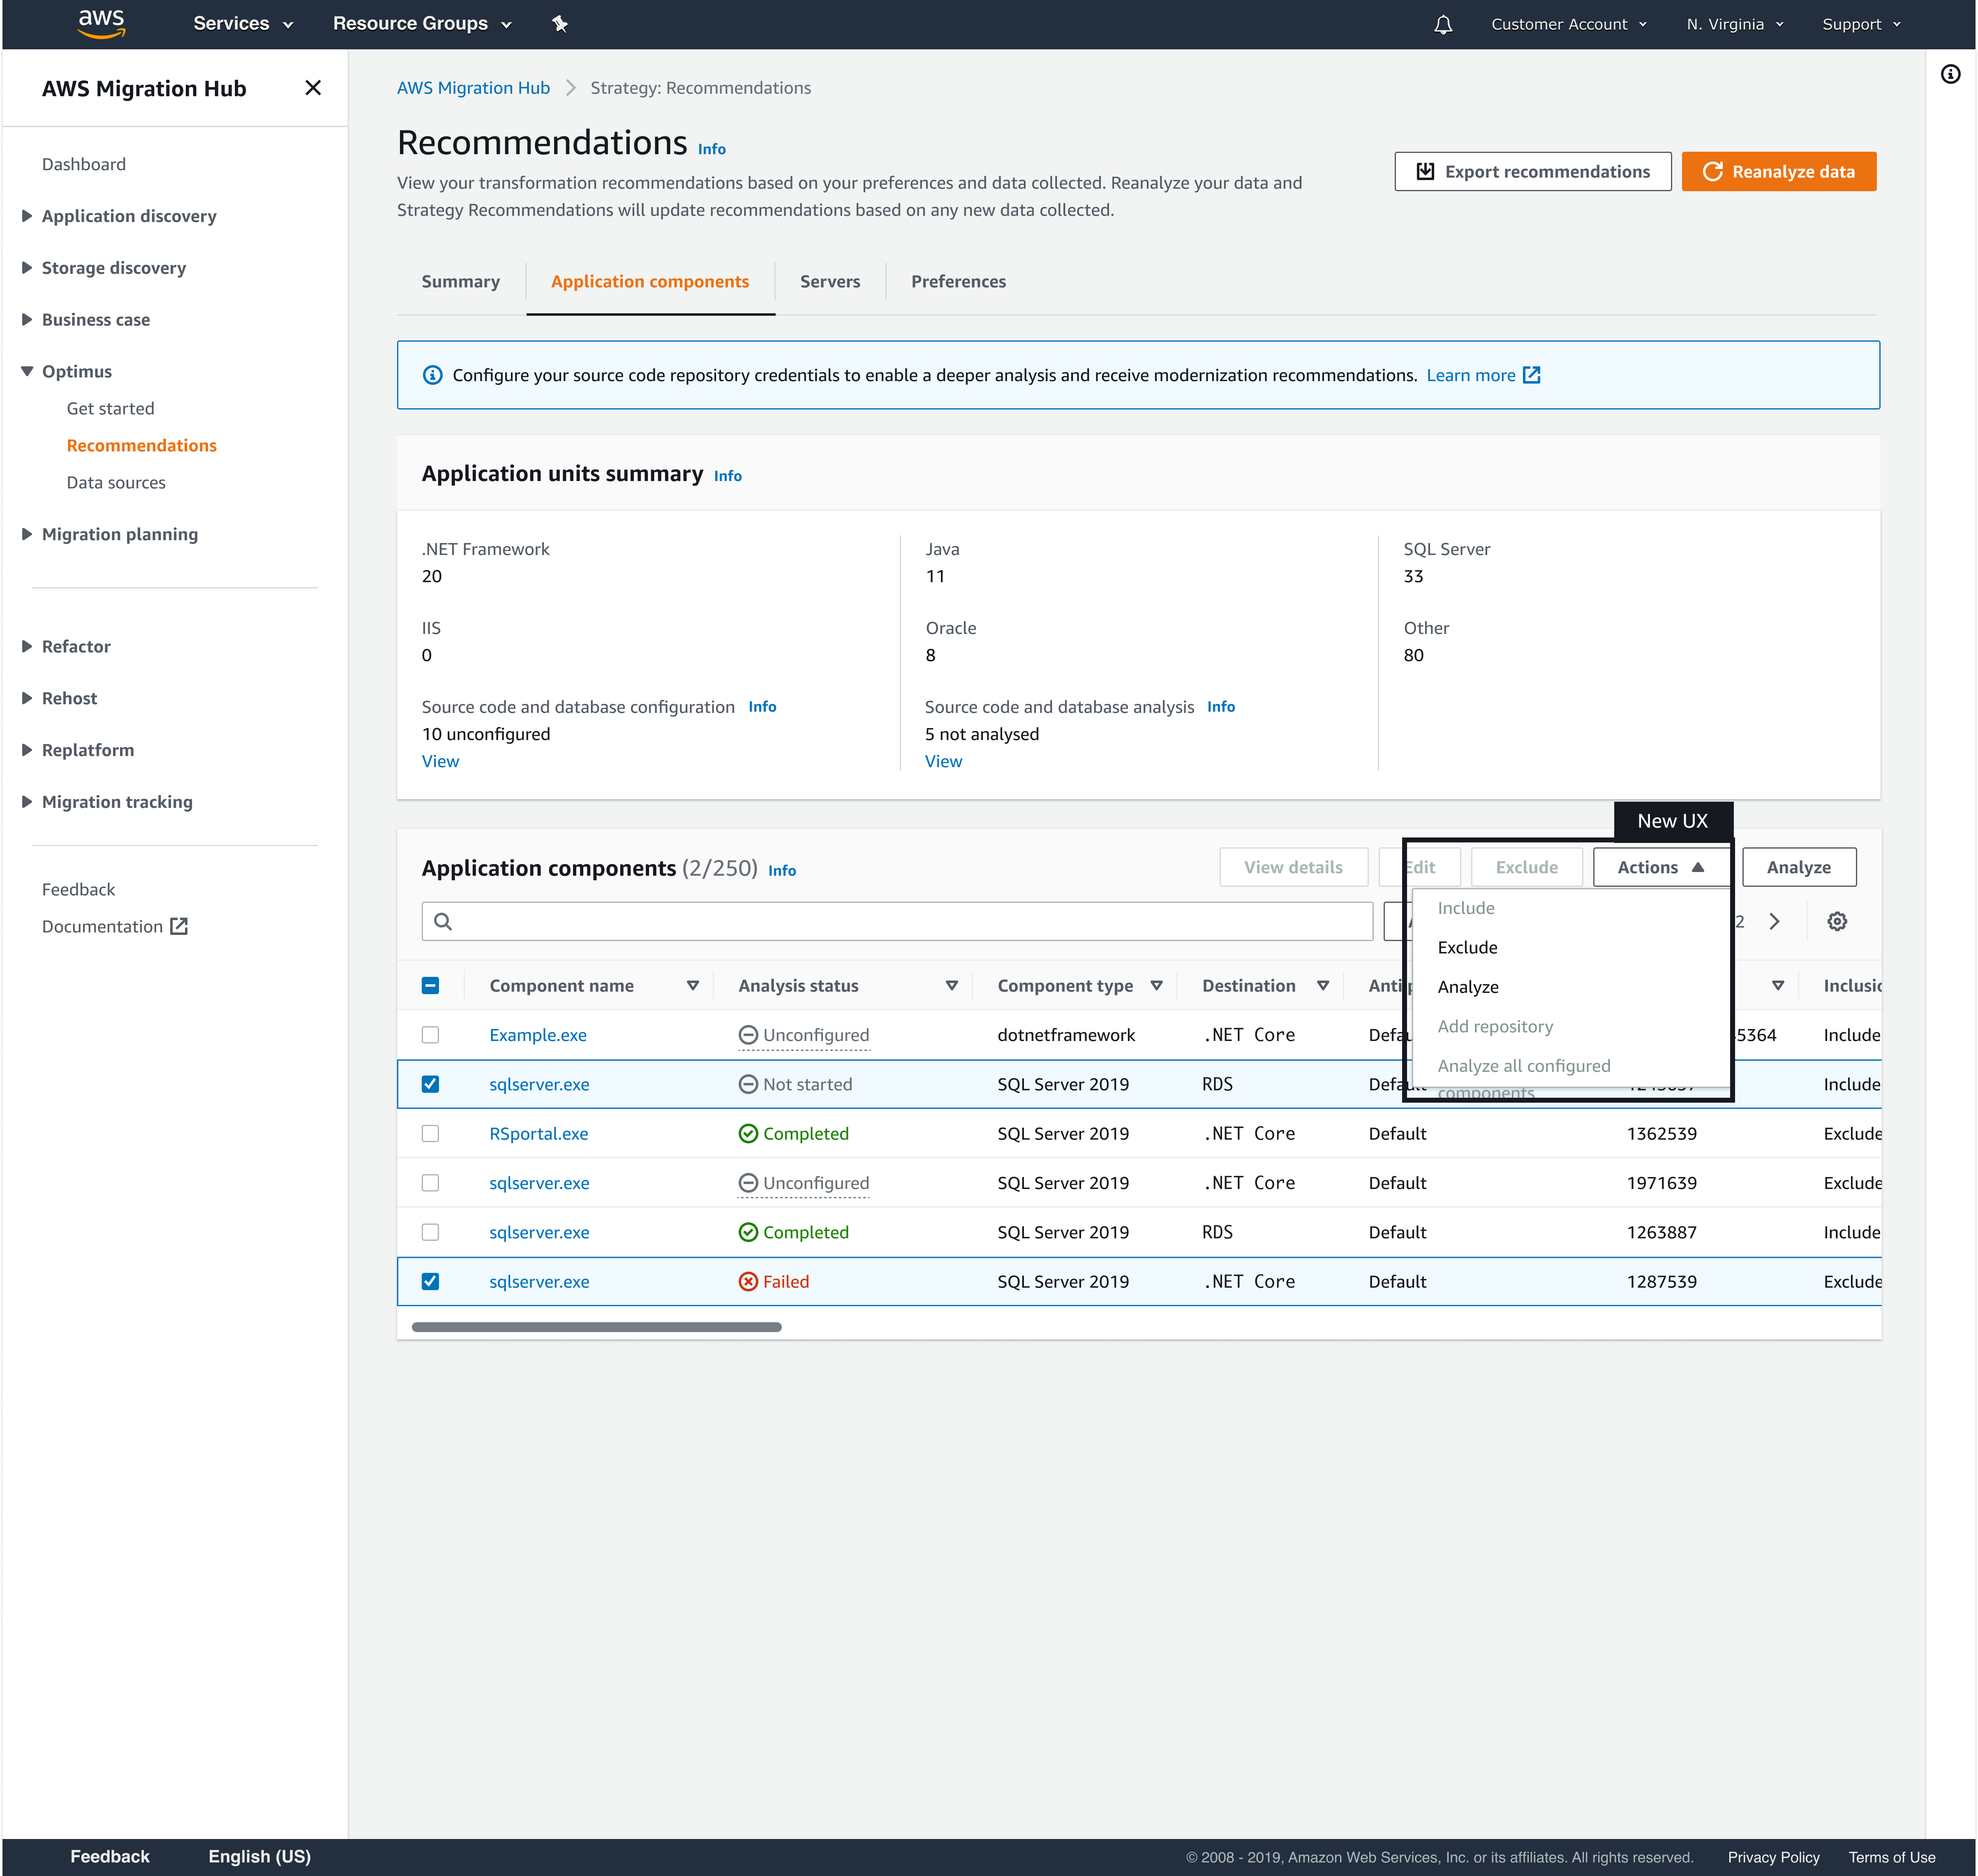This screenshot has width=1978, height=1876.
Task: Click the Learn more external link icon
Action: click(x=1531, y=375)
